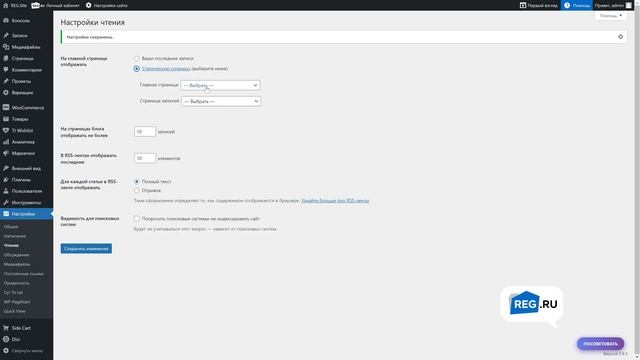
Task: Open the current Чтение submenu item
Action: [x=11, y=245]
